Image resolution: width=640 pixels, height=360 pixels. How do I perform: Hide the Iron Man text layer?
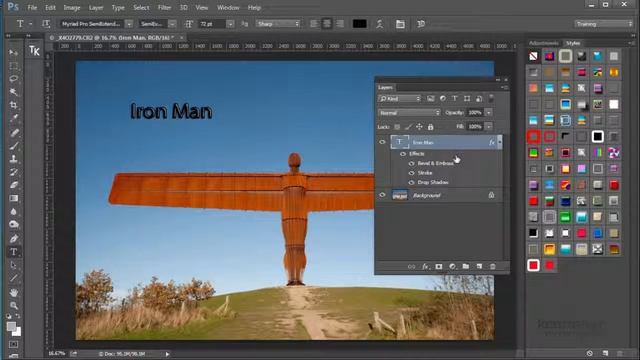pos(382,142)
